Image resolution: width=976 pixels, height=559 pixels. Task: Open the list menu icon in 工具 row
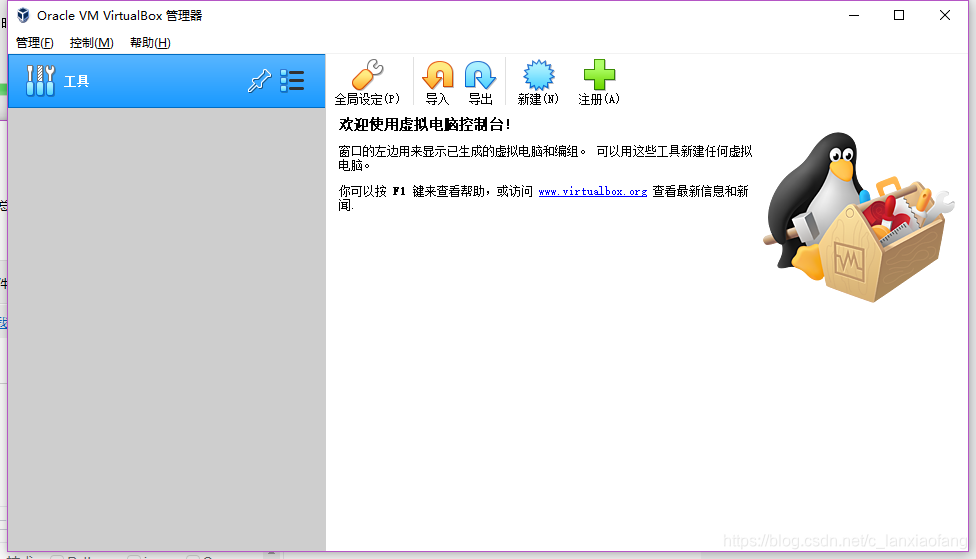point(292,81)
